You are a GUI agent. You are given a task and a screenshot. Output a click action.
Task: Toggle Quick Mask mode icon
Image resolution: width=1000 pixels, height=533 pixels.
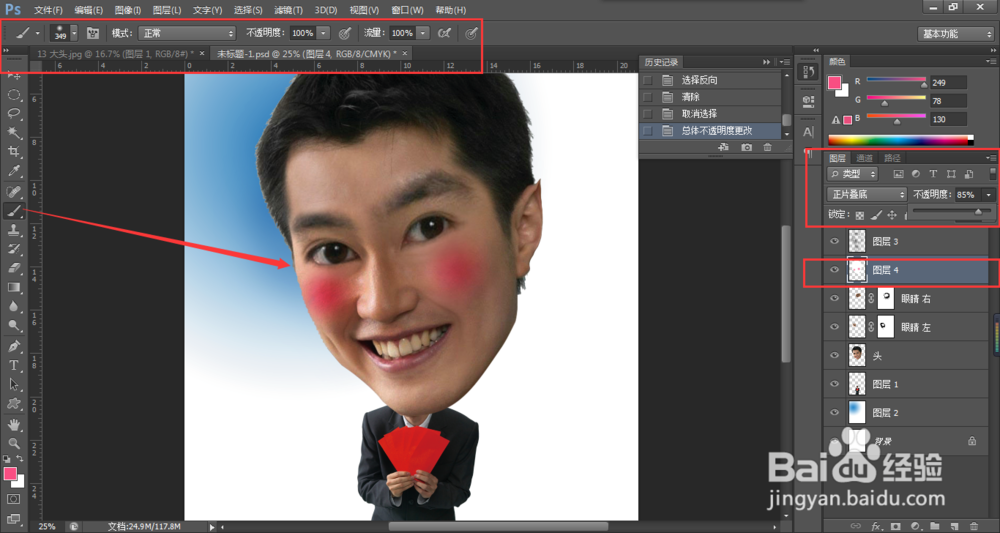click(13, 499)
